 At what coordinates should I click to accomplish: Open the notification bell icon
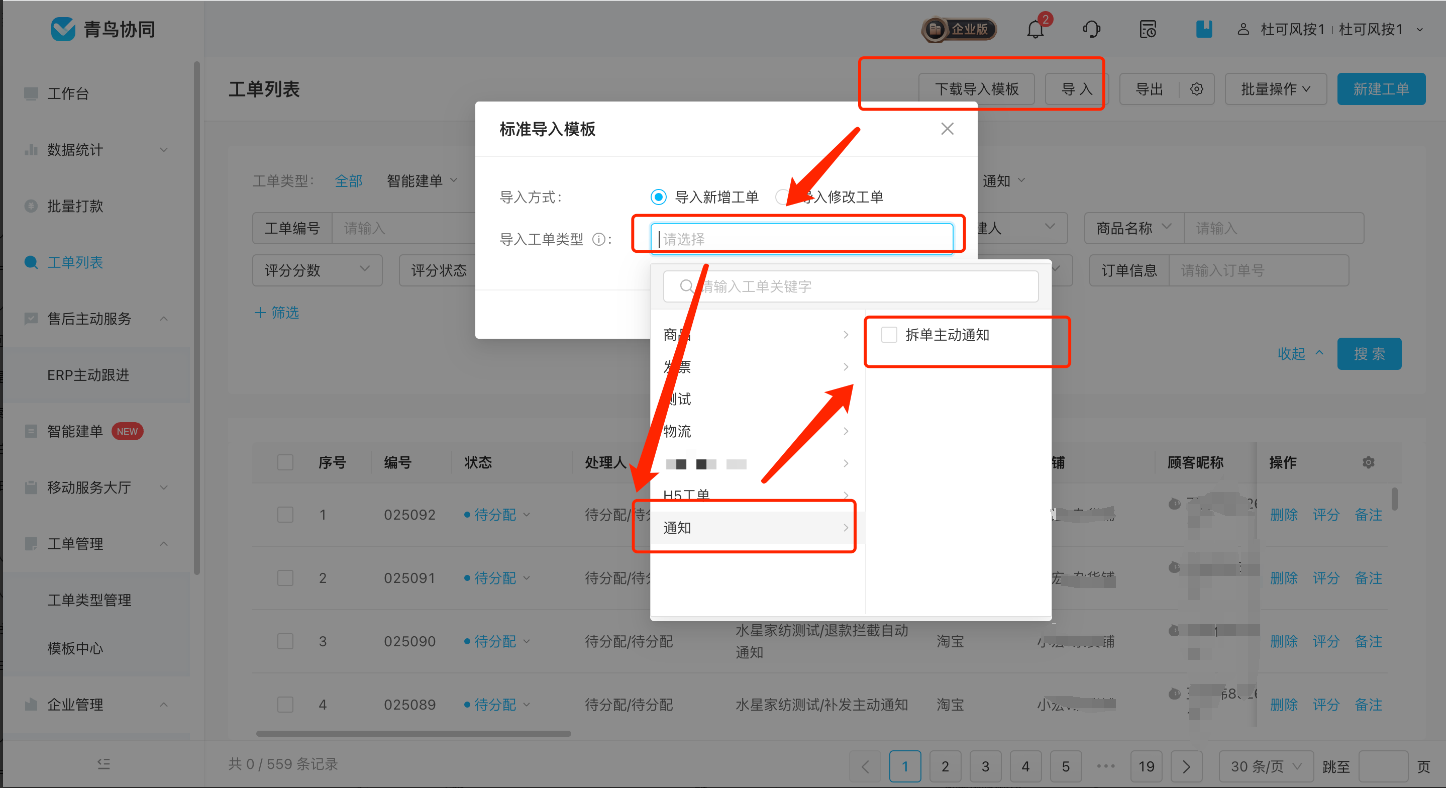(1035, 29)
